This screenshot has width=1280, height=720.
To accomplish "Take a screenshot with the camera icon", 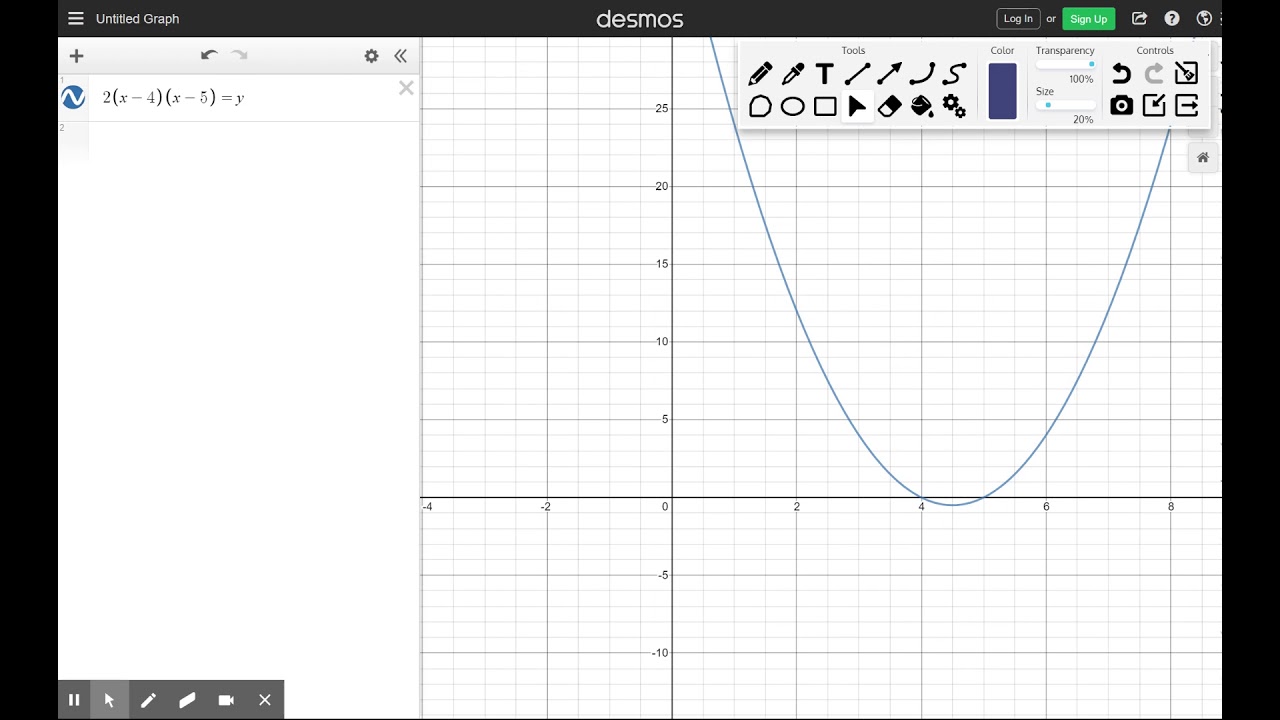I will (1122, 106).
